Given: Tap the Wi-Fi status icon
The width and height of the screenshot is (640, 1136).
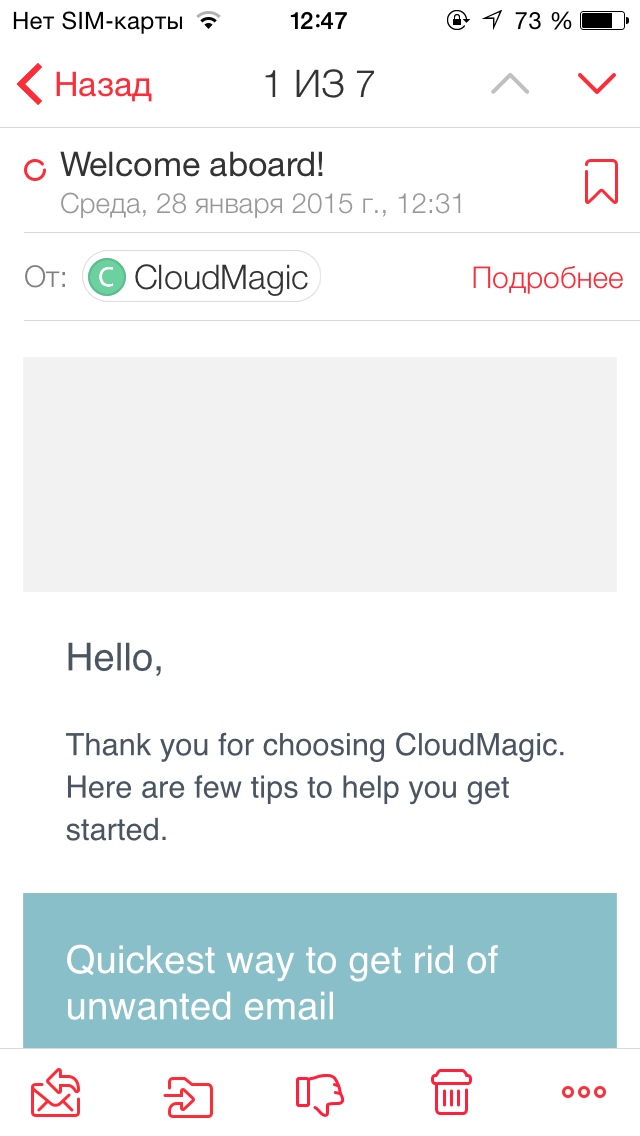Looking at the screenshot, I should click(x=210, y=22).
